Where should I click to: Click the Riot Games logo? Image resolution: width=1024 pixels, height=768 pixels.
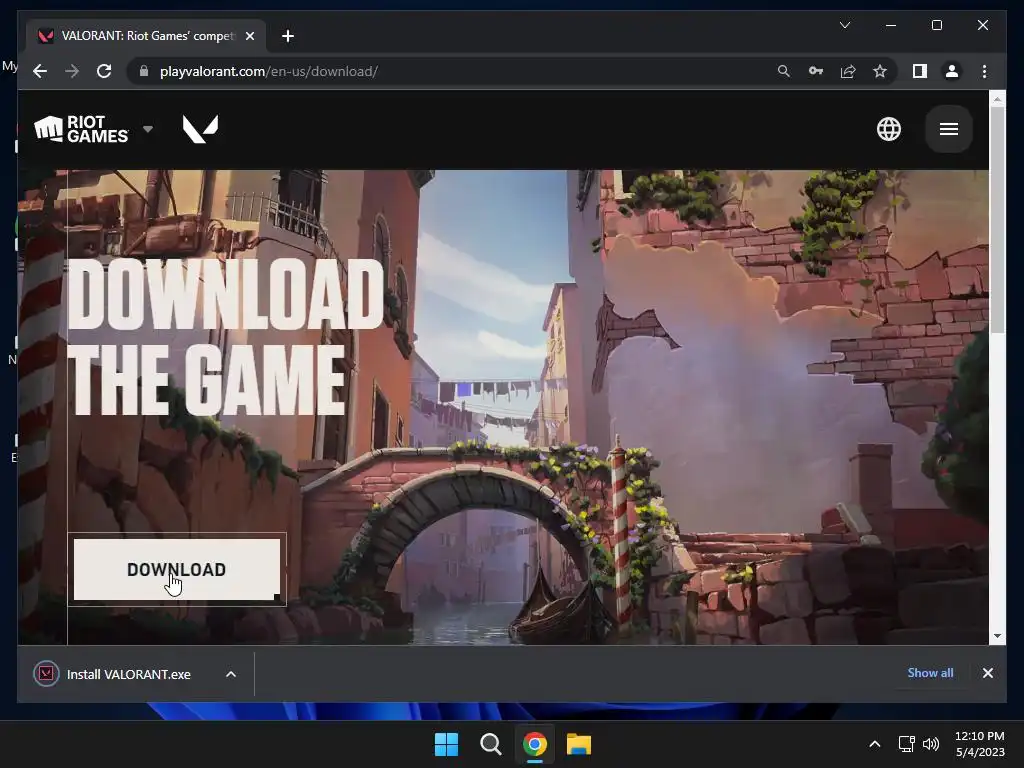click(x=82, y=129)
